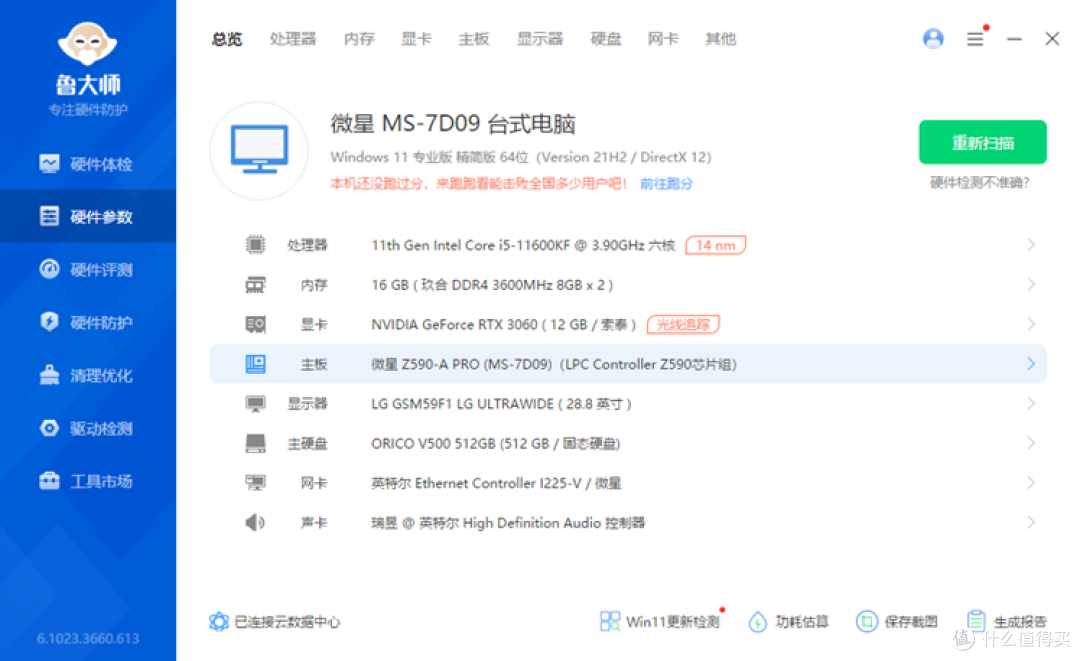Click the memory module icon
The image size is (1080, 661).
[x=256, y=284]
